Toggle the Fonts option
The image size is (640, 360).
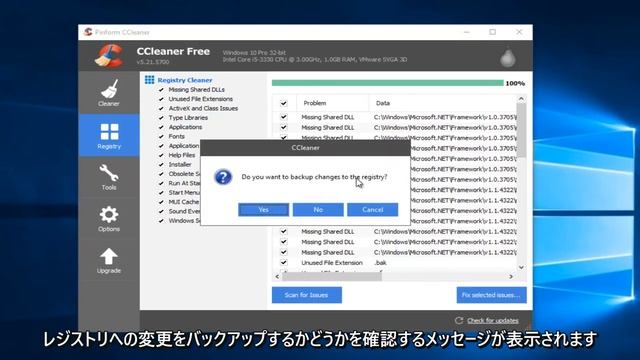click(x=161, y=137)
